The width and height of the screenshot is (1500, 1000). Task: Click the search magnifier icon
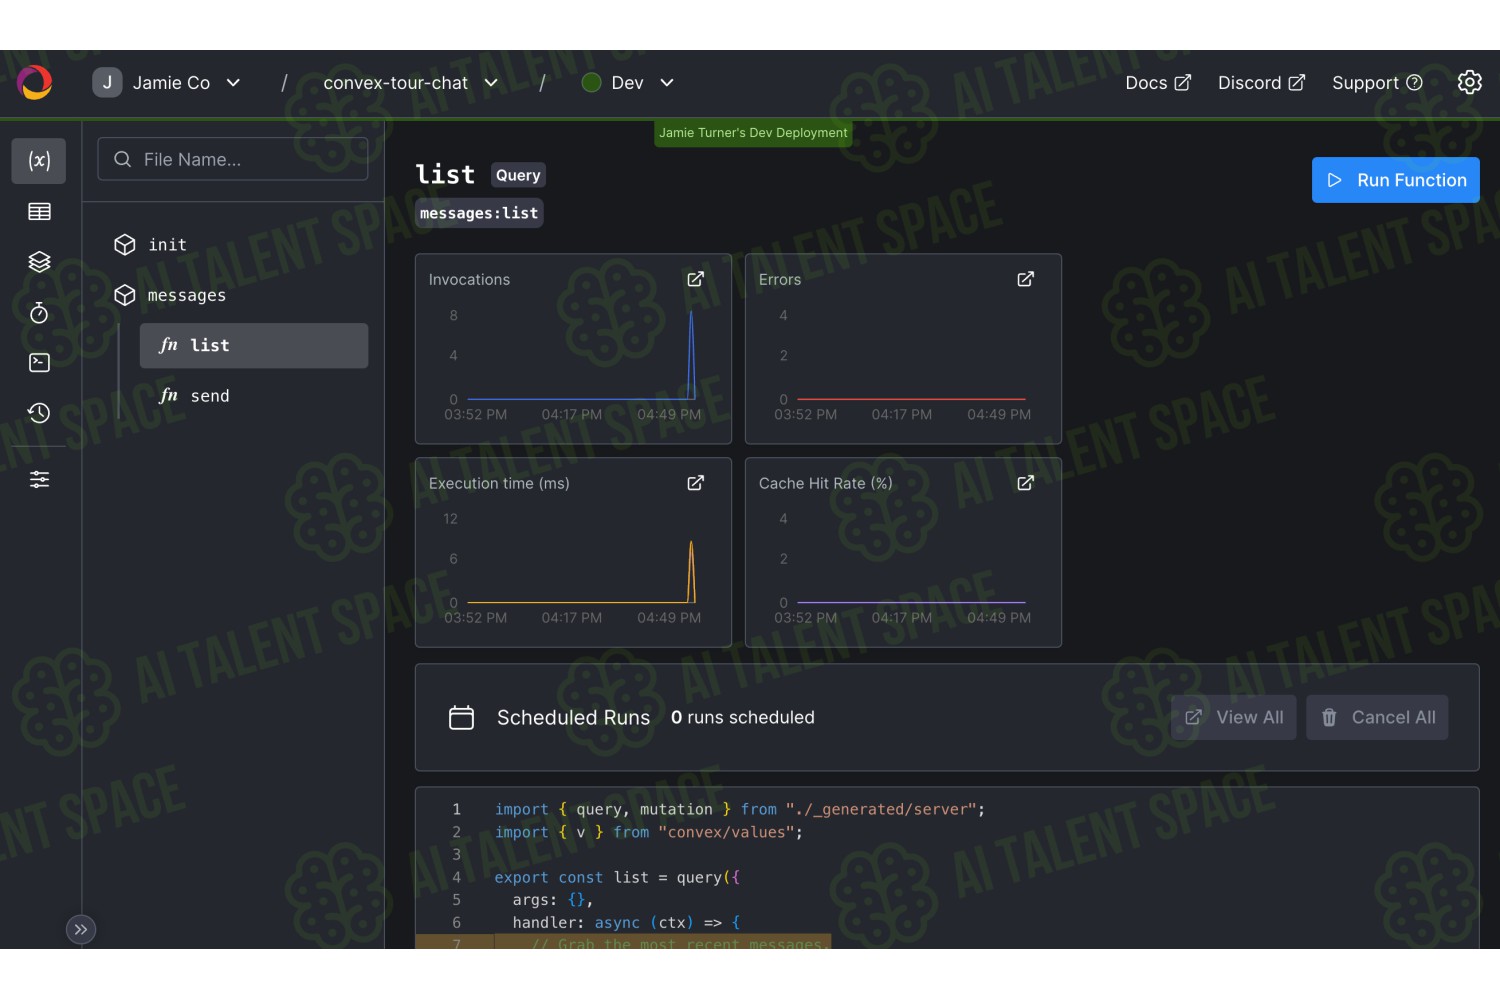click(x=123, y=159)
